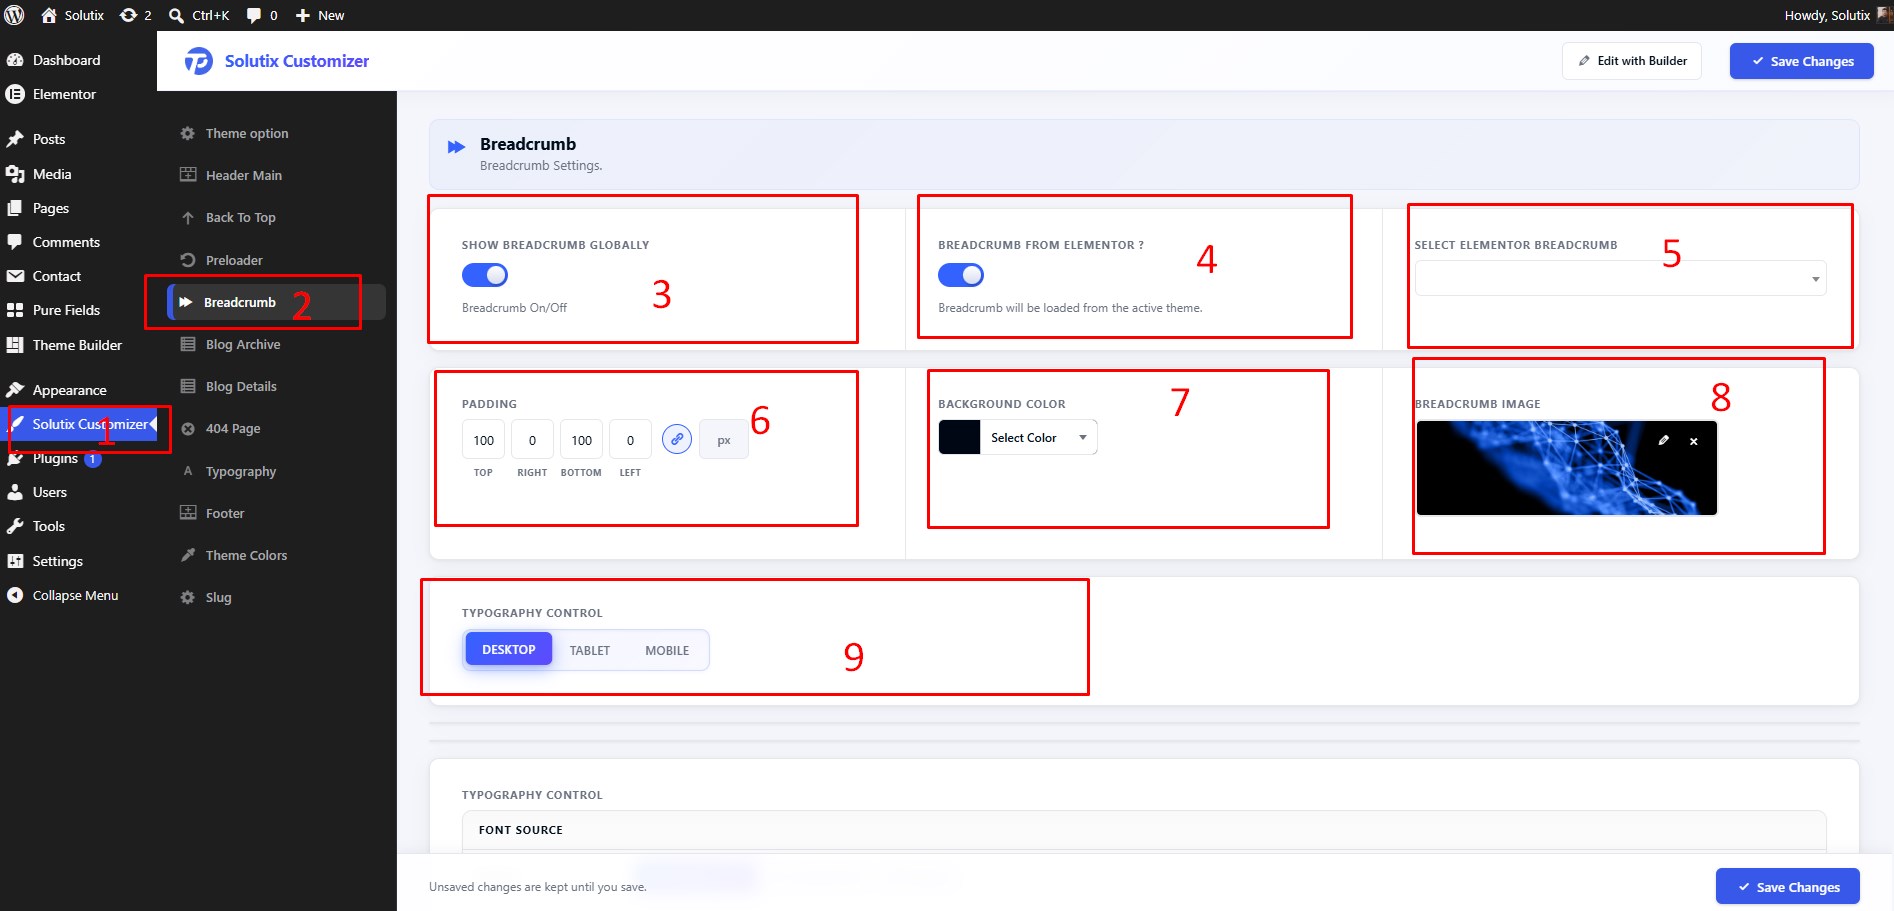This screenshot has width=1894, height=911.
Task: Click Edit with Builder button
Action: click(x=1632, y=61)
